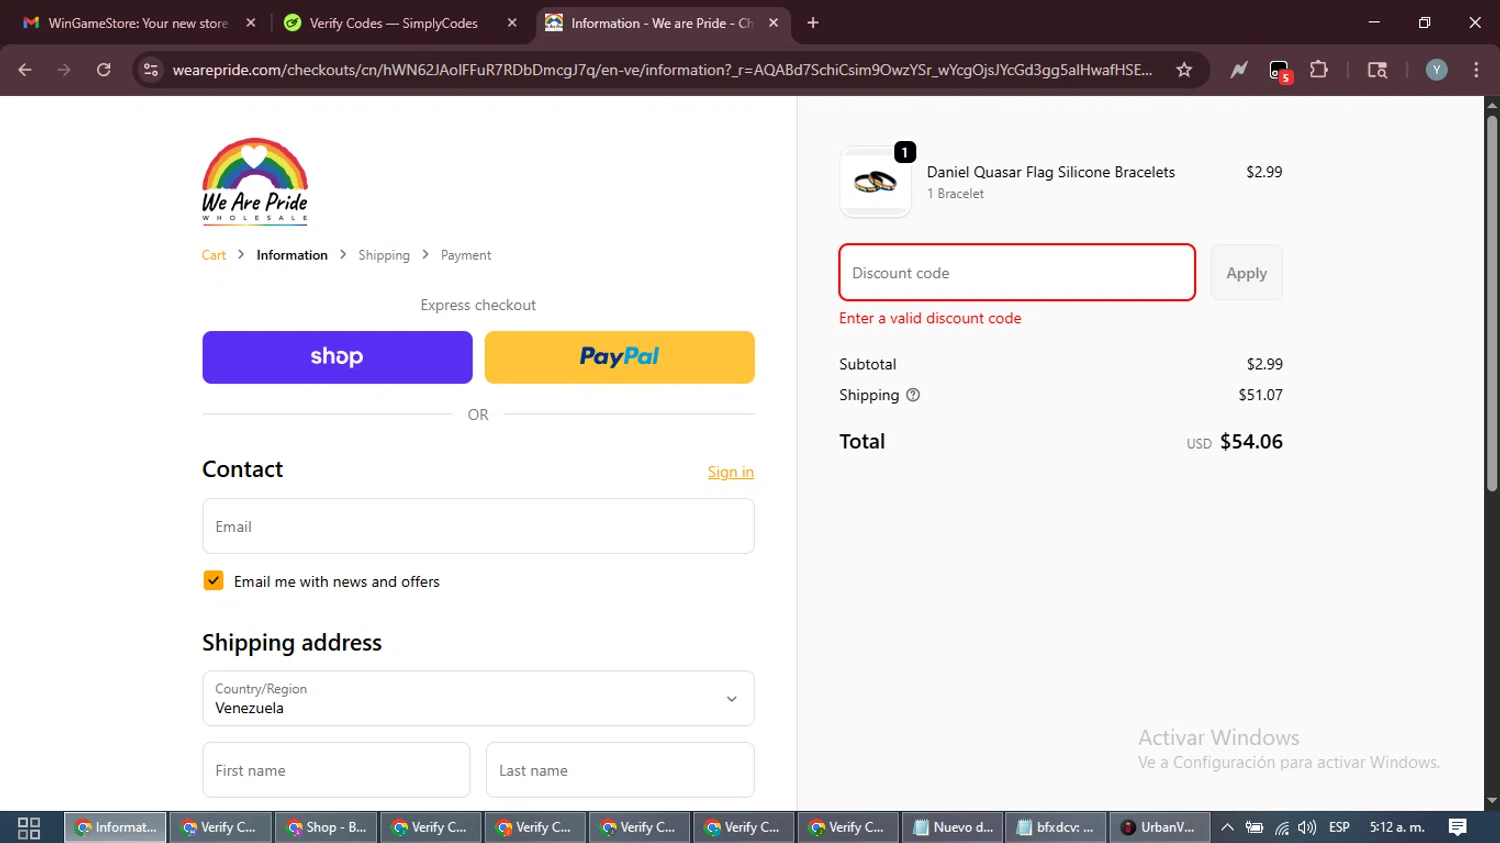1500x843 pixels.
Task: Click the Shipping cost $51.07
Action: [1260, 395]
